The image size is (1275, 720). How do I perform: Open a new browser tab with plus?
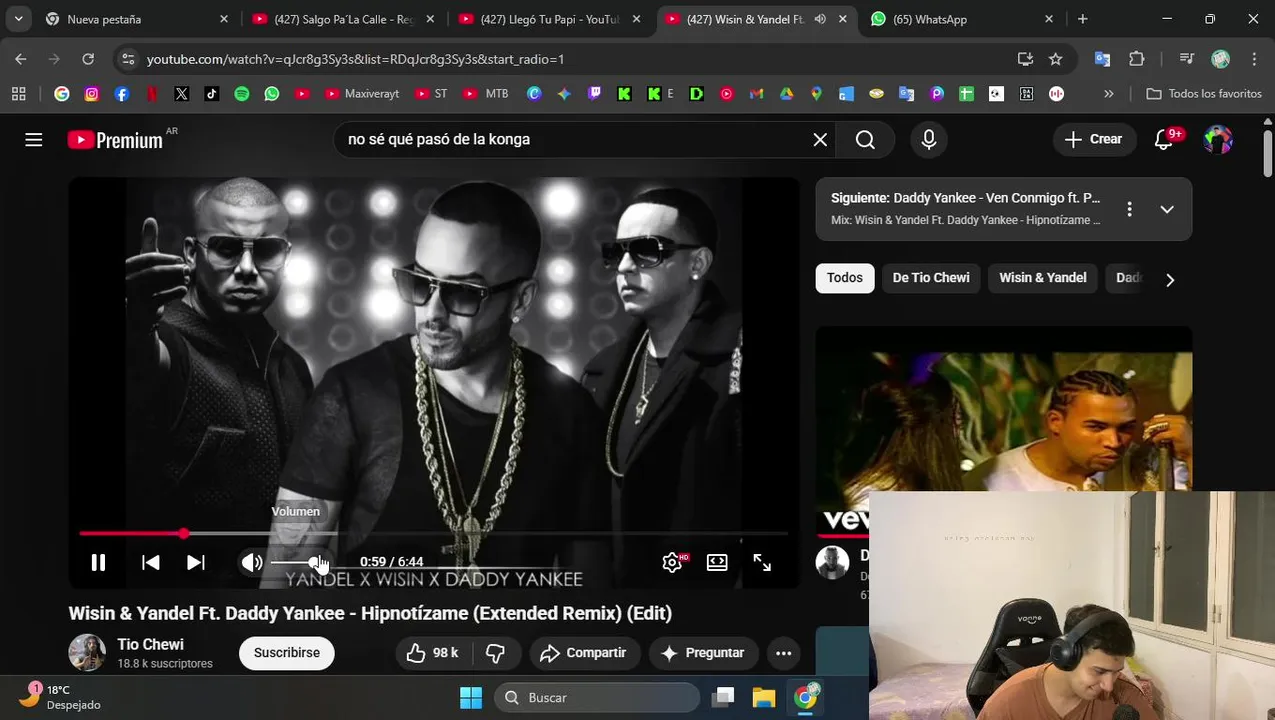tap(1082, 19)
